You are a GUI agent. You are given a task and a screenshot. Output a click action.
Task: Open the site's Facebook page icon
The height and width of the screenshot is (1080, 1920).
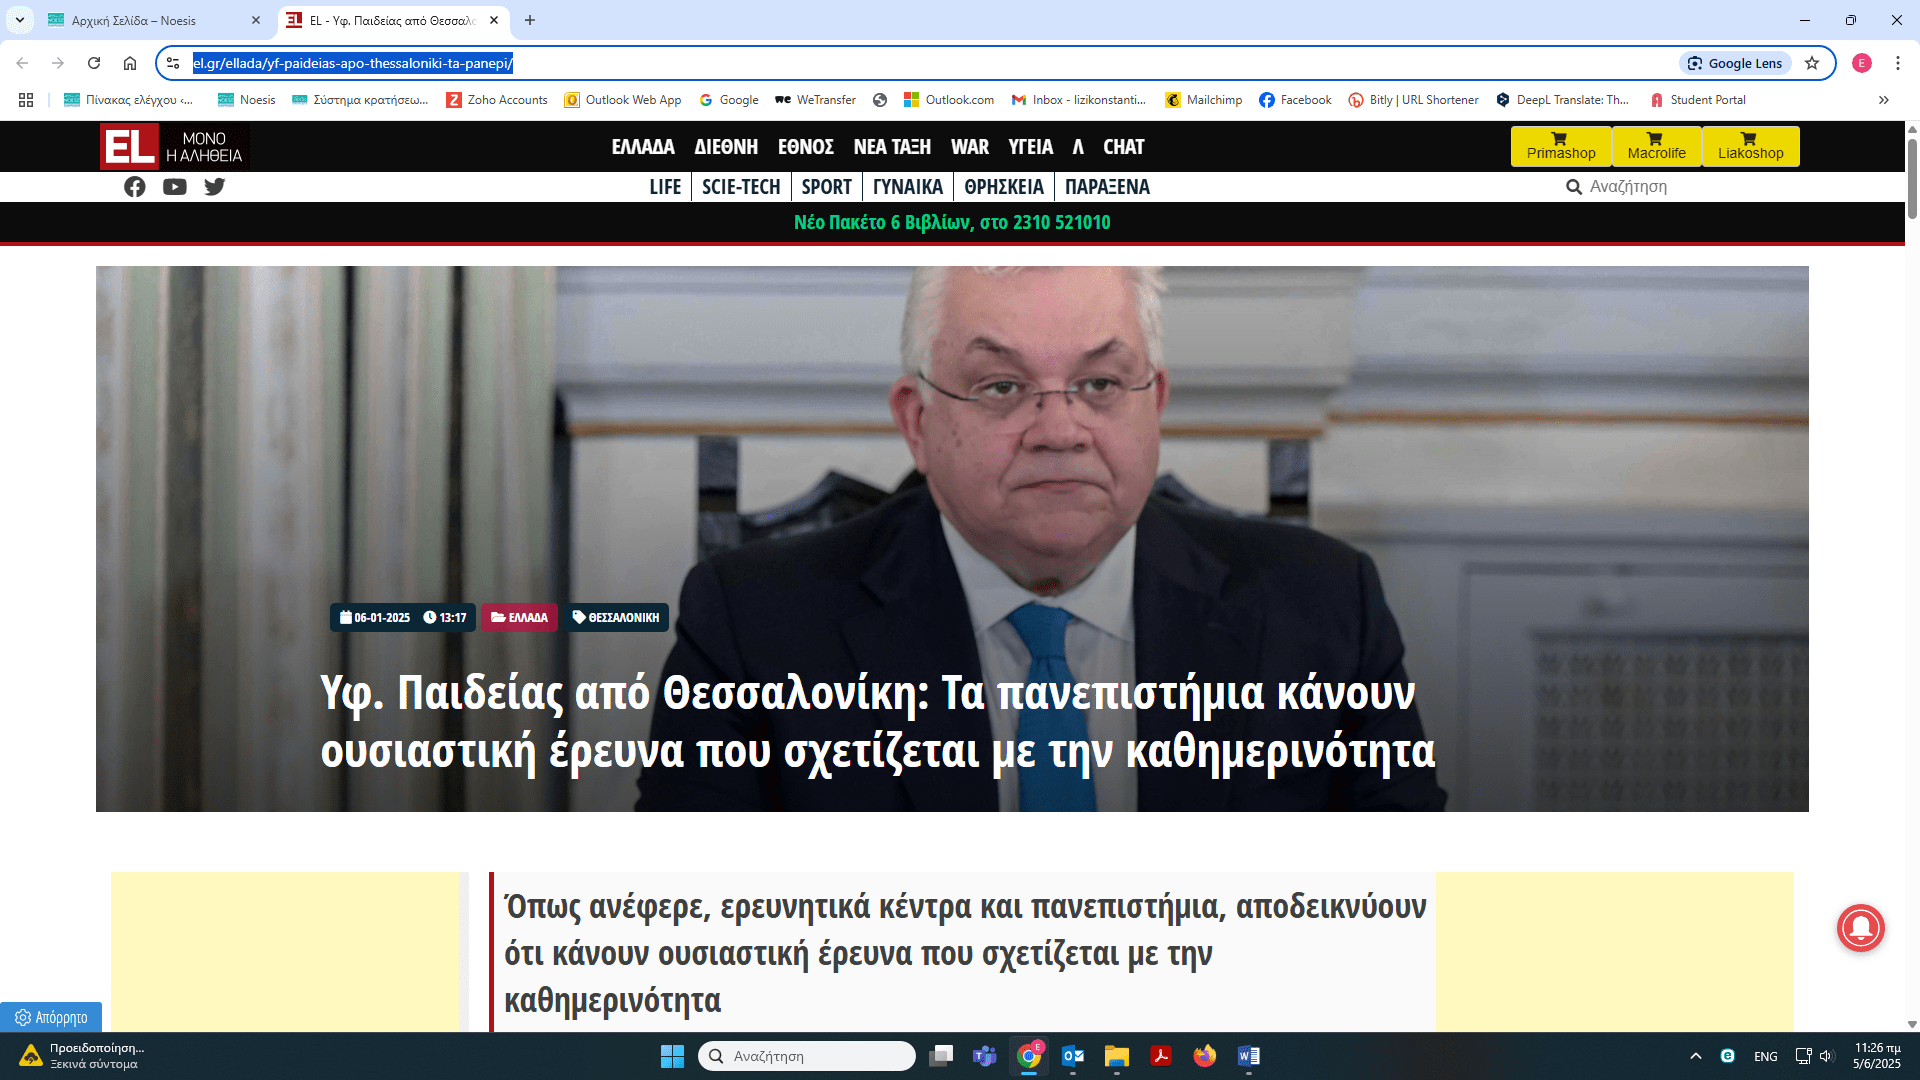135,187
